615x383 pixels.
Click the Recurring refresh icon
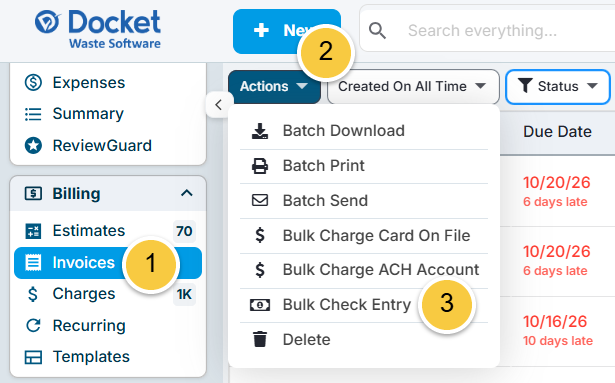[33, 325]
